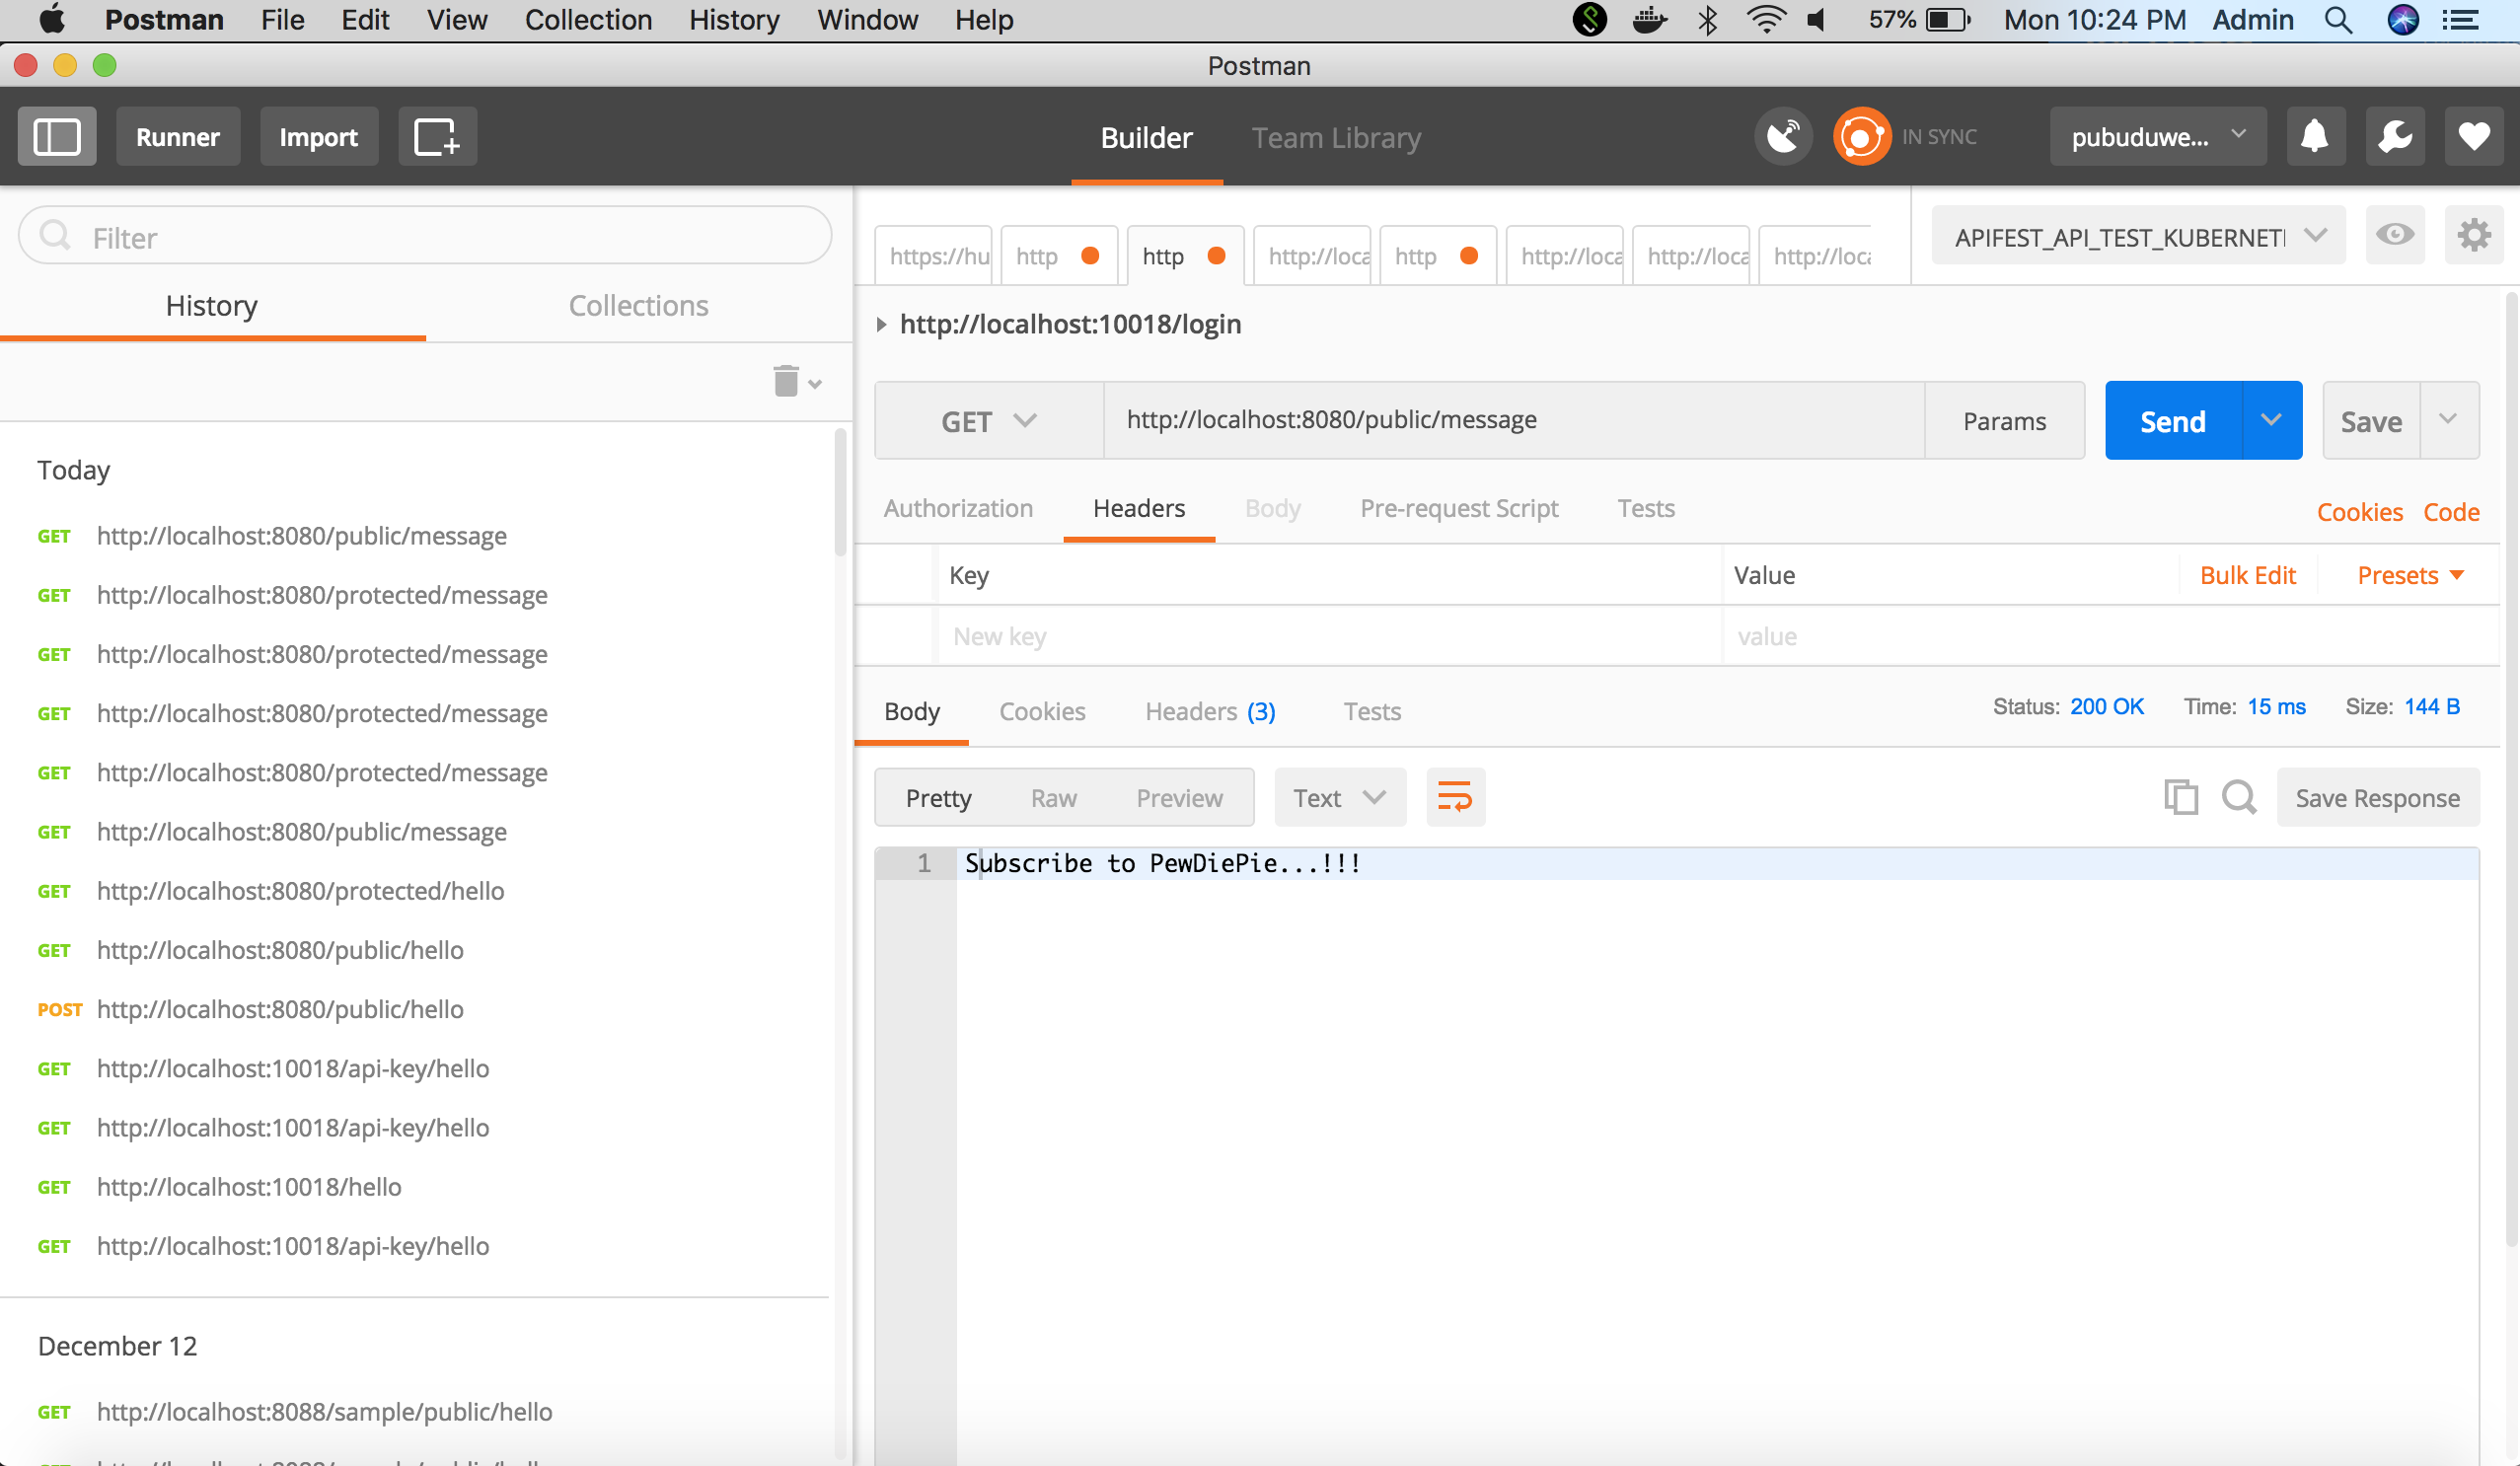Click the green S menu bar icon
Viewport: 2520px width, 1466px height.
pos(1590,20)
